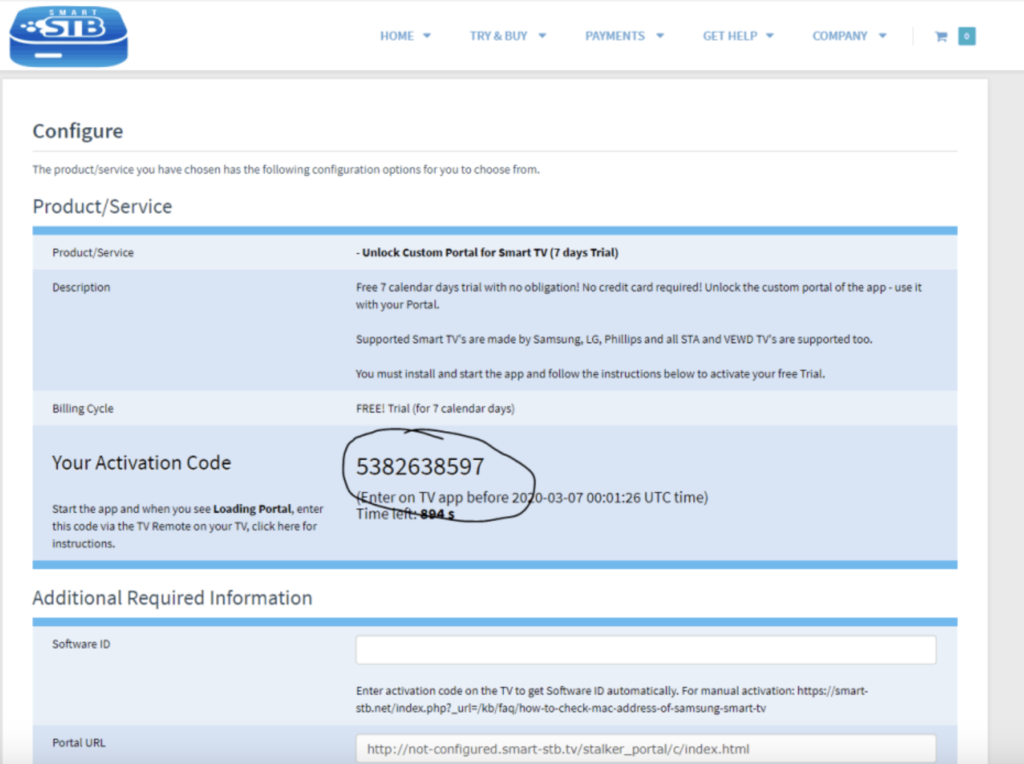This screenshot has width=1024, height=764.
Task: Open the PAYMENTS menu
Action: (x=615, y=36)
